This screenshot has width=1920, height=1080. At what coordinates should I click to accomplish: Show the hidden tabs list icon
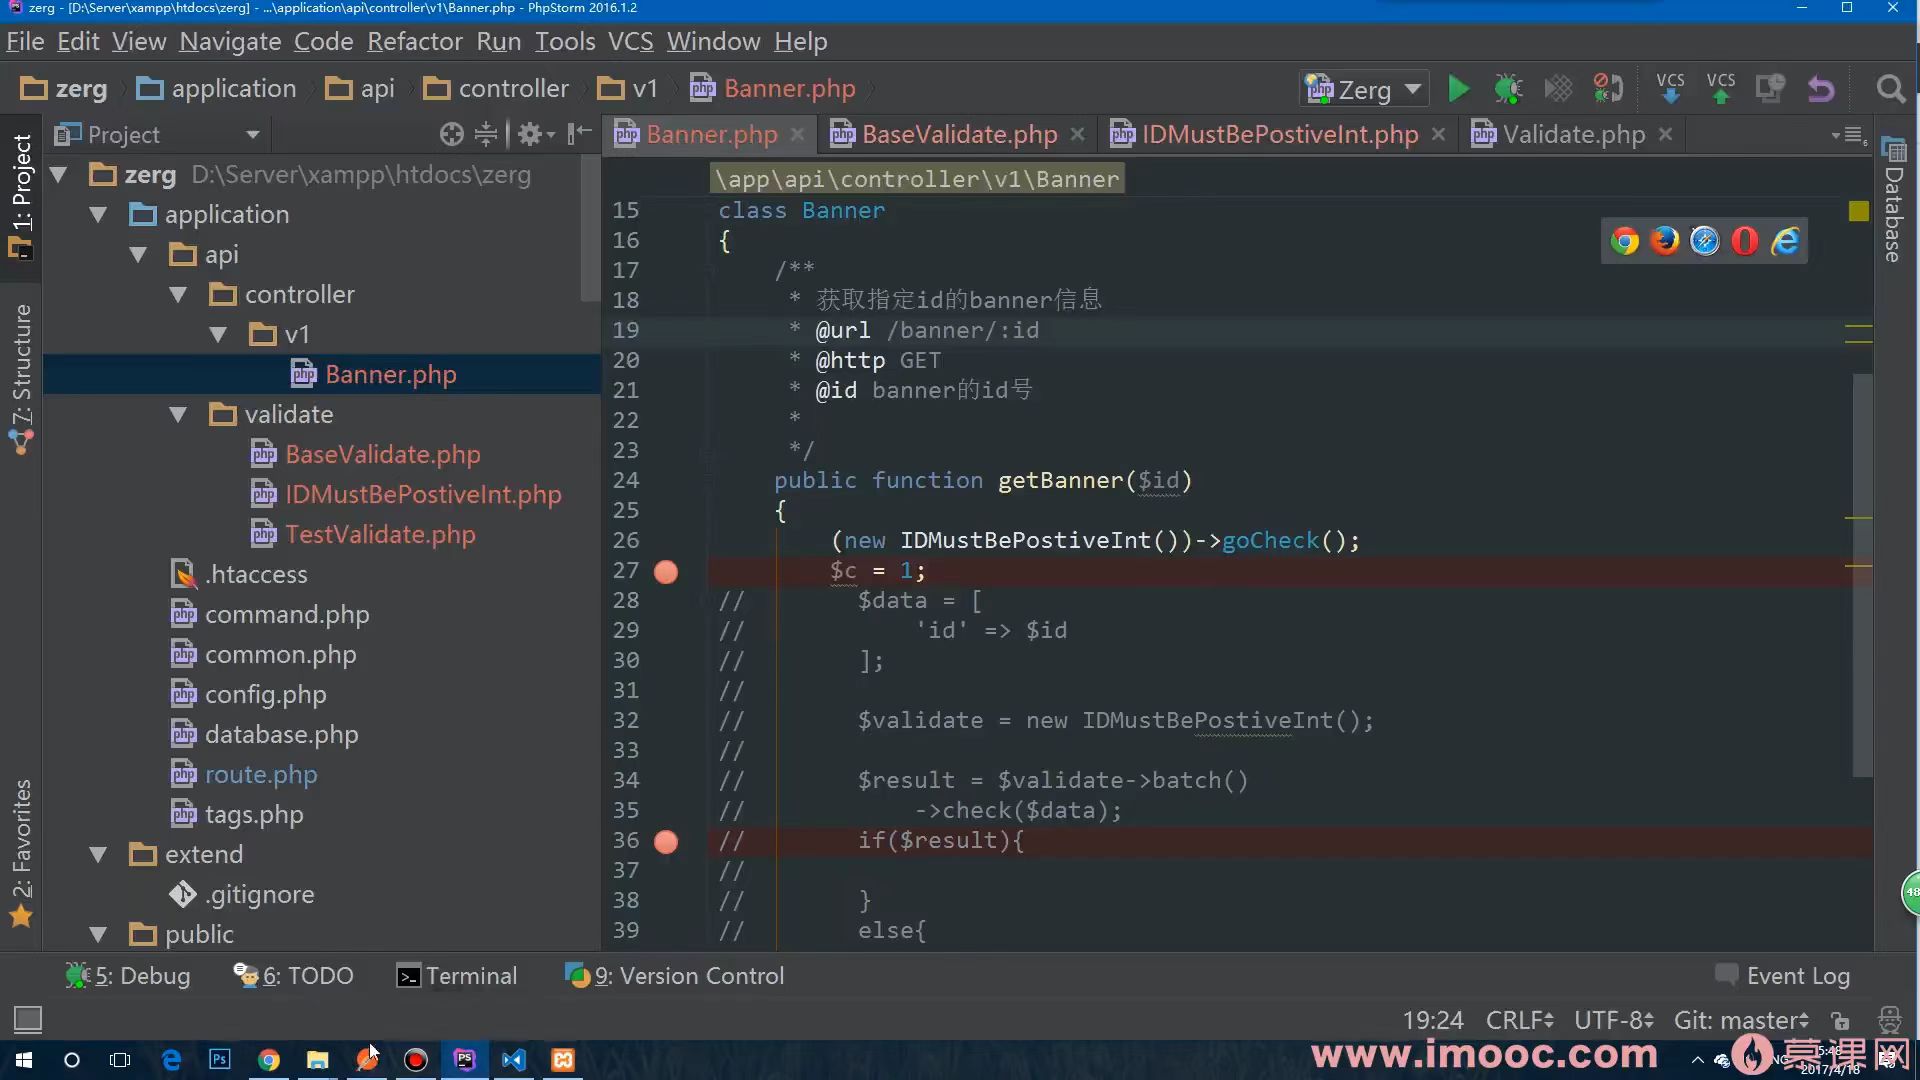tap(1847, 135)
